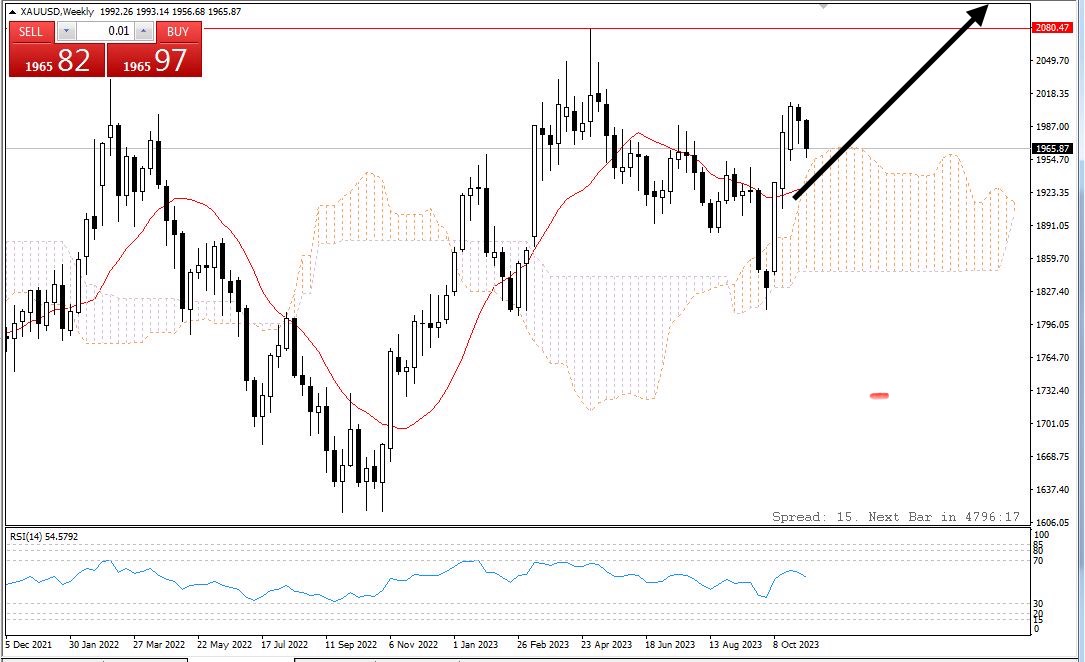Click the 2018.35 price scale label
This screenshot has height=662, width=1085.
click(x=1052, y=93)
